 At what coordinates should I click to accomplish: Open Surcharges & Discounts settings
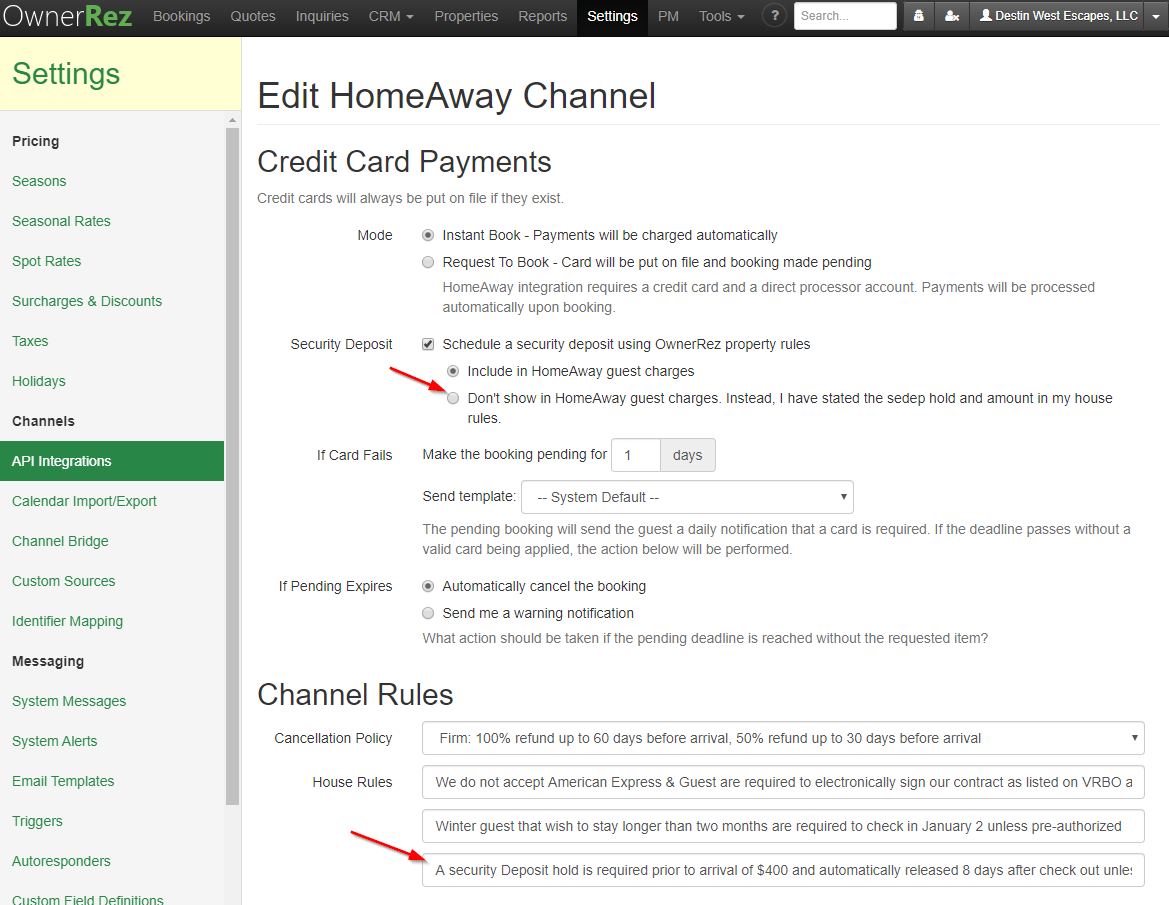pyautogui.click(x=86, y=301)
